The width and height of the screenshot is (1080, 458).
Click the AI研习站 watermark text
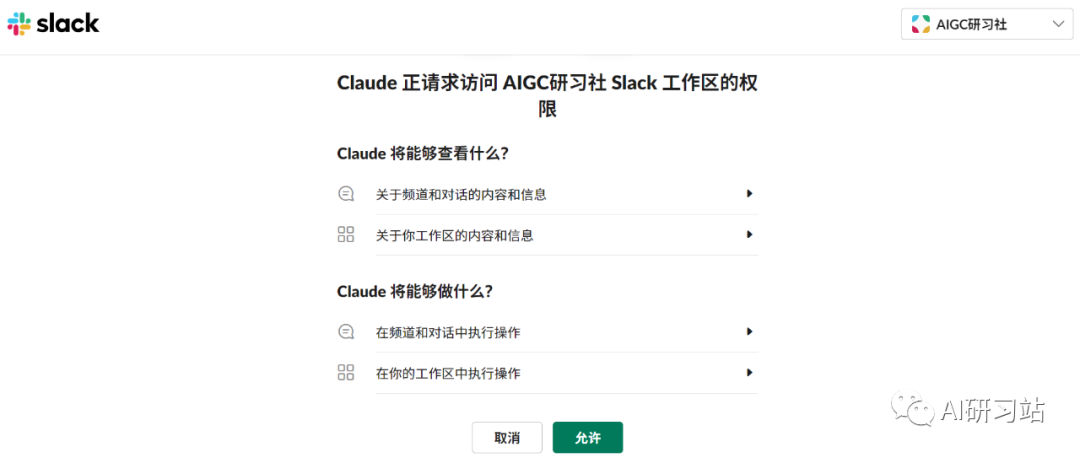[x=993, y=410]
